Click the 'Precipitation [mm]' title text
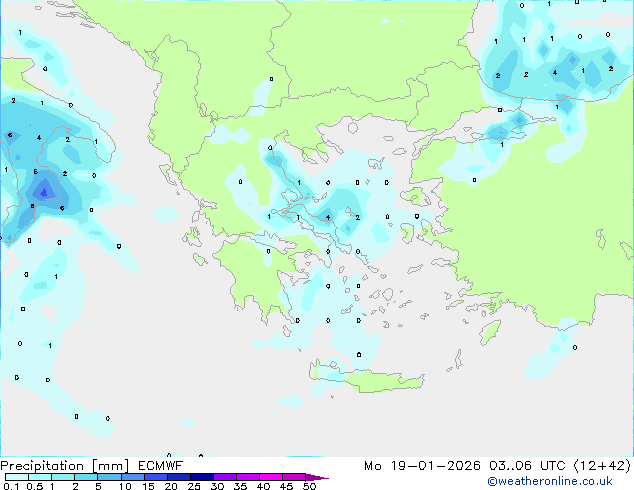This screenshot has width=634, height=490. click(x=64, y=466)
